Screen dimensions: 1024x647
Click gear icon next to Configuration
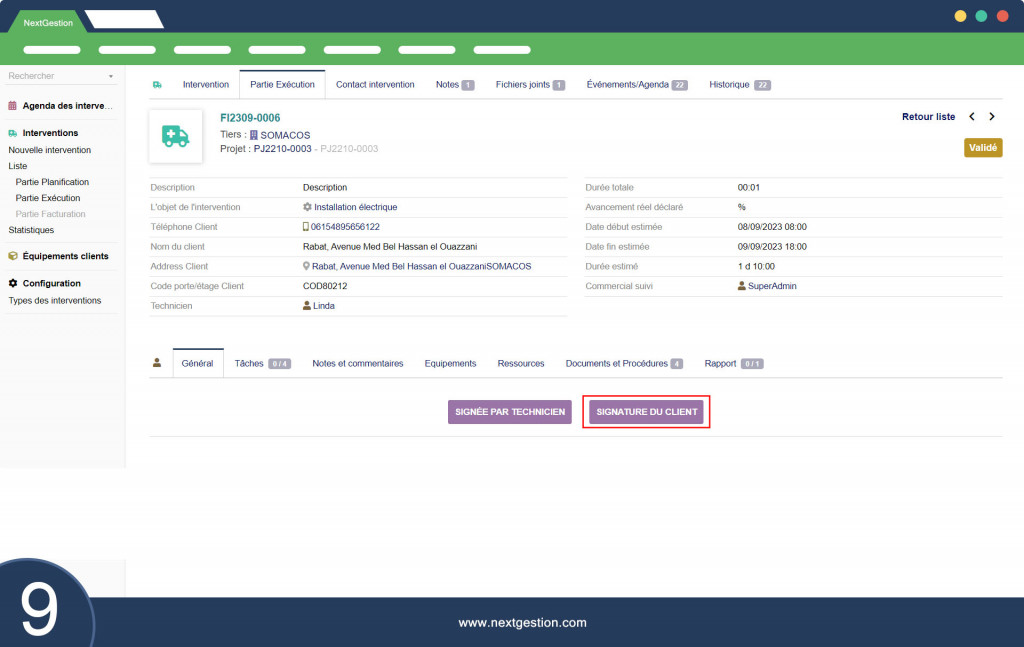tap(13, 283)
